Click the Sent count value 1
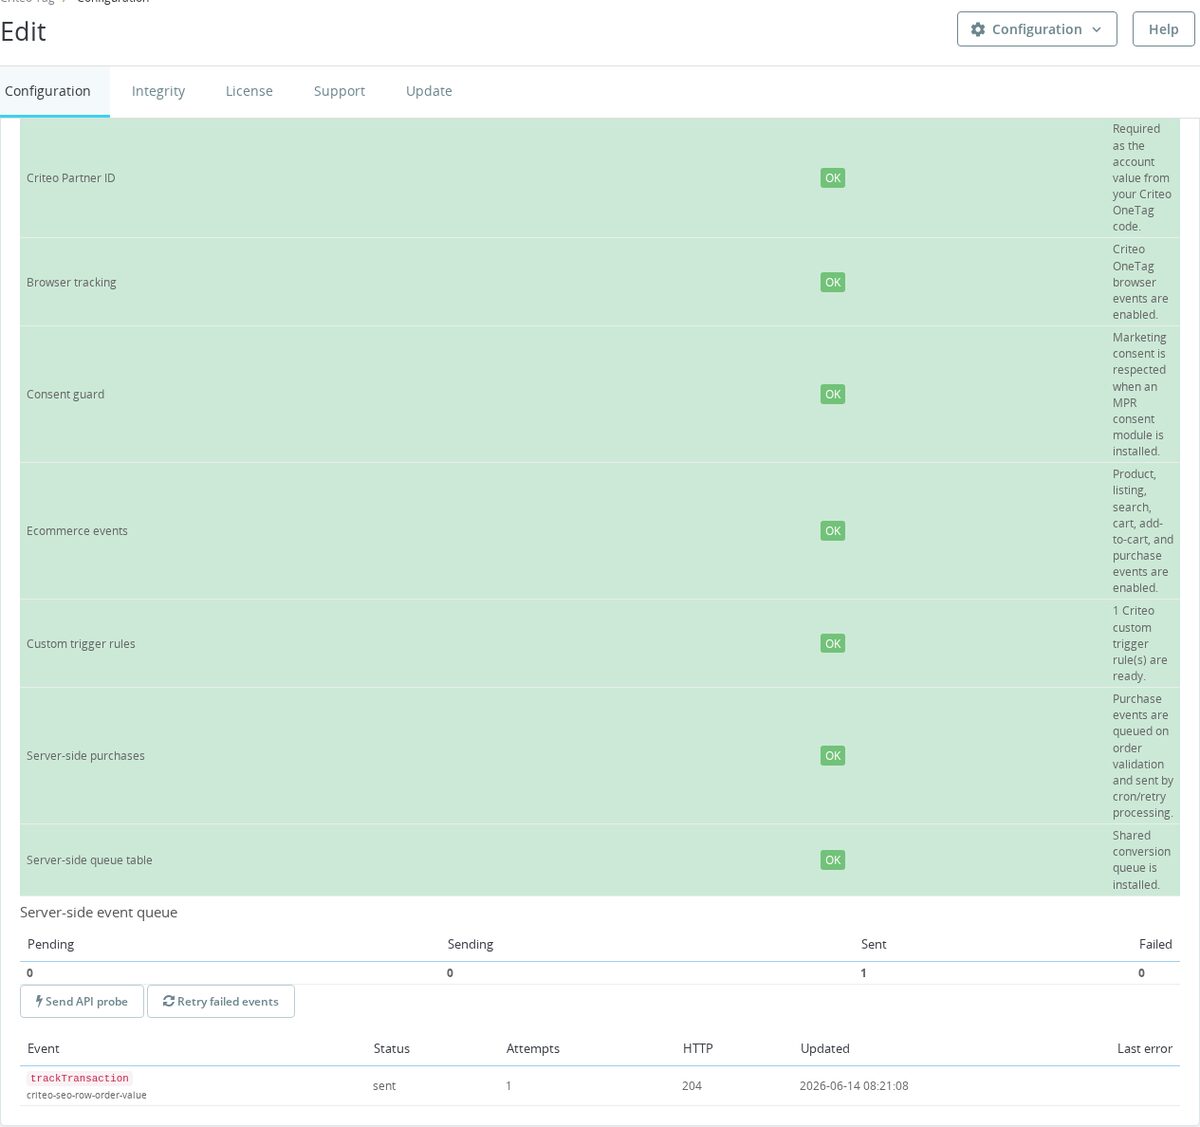 click(x=864, y=973)
